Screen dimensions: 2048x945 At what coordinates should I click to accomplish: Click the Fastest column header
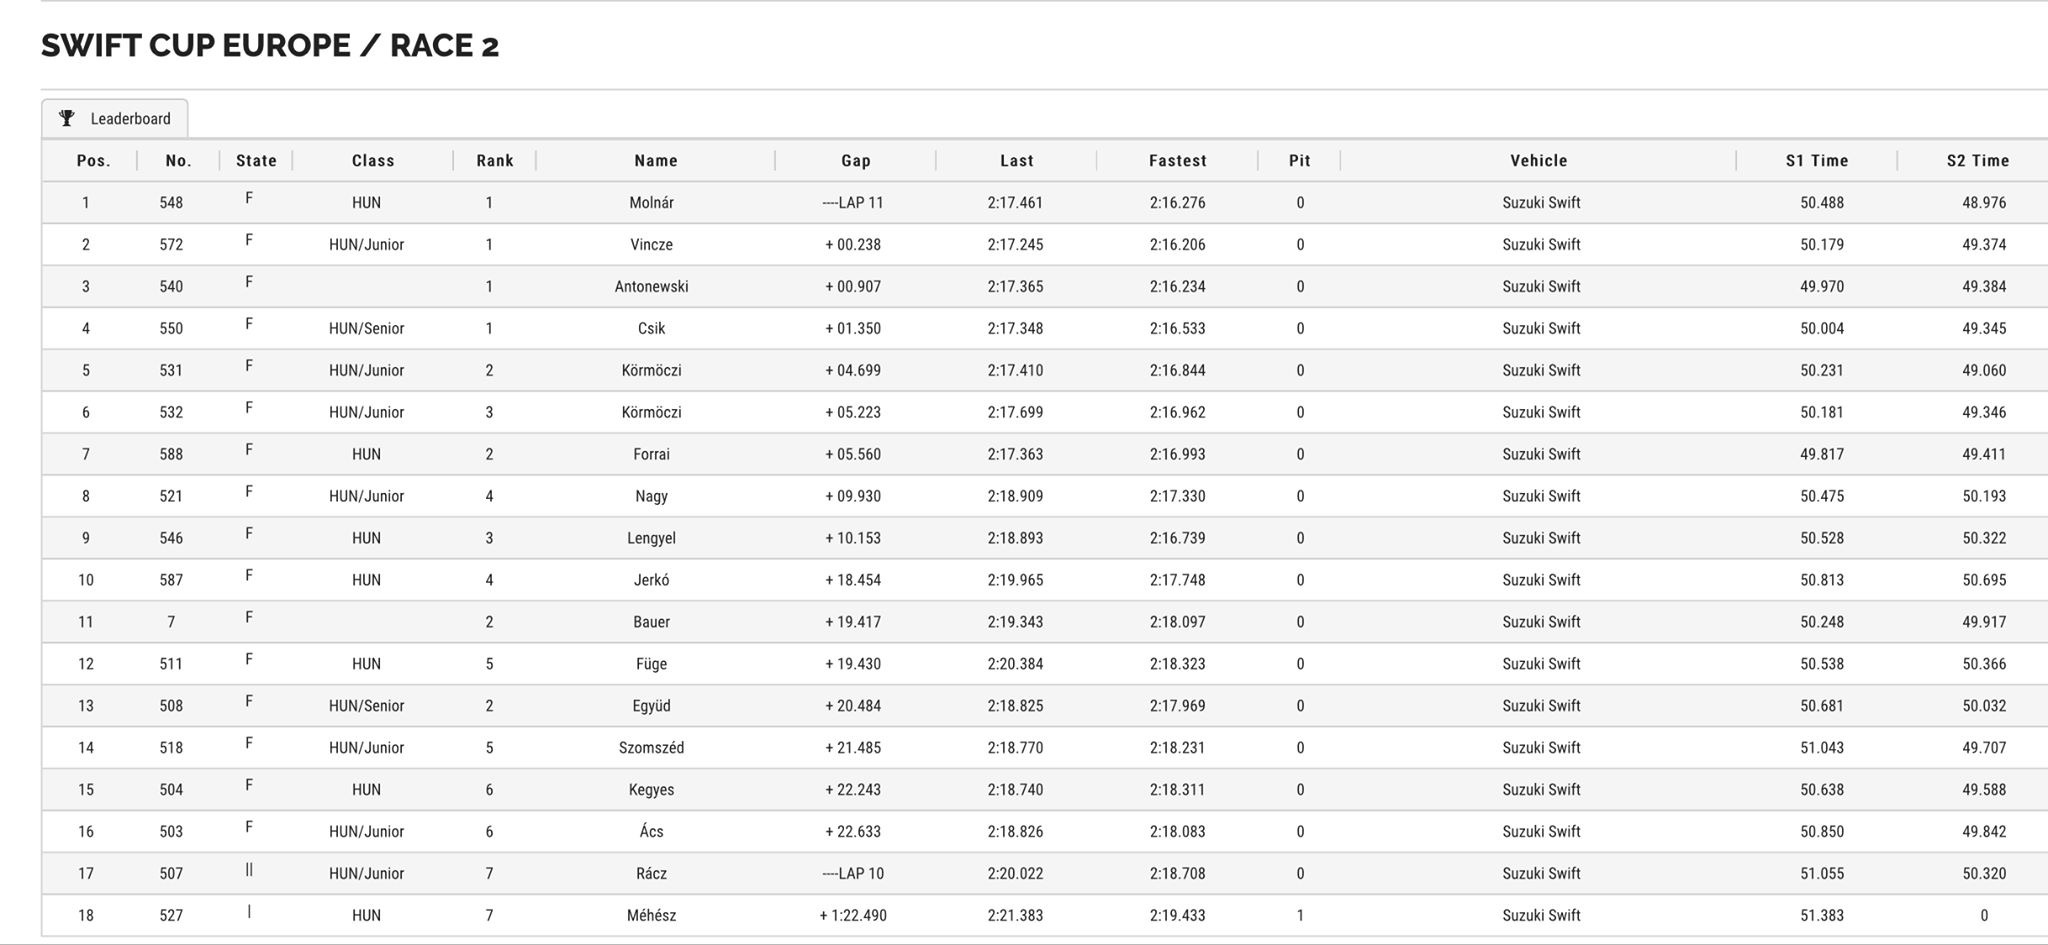click(1178, 160)
